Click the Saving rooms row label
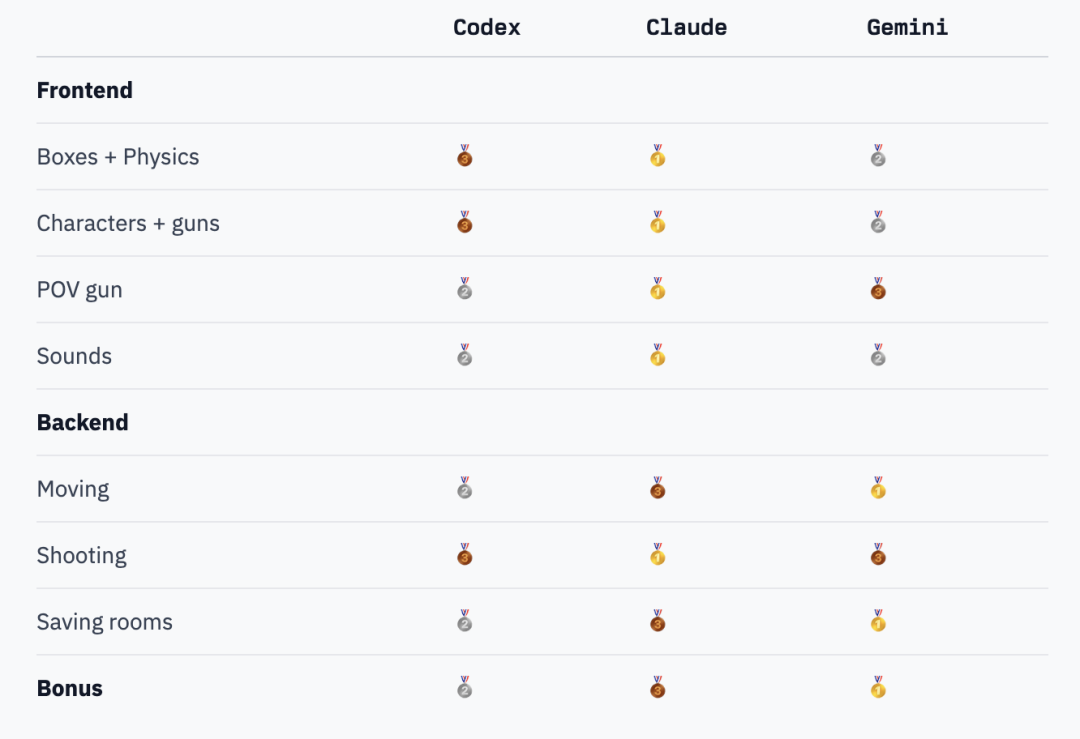Viewport: 1080px width, 739px height. 105,622
